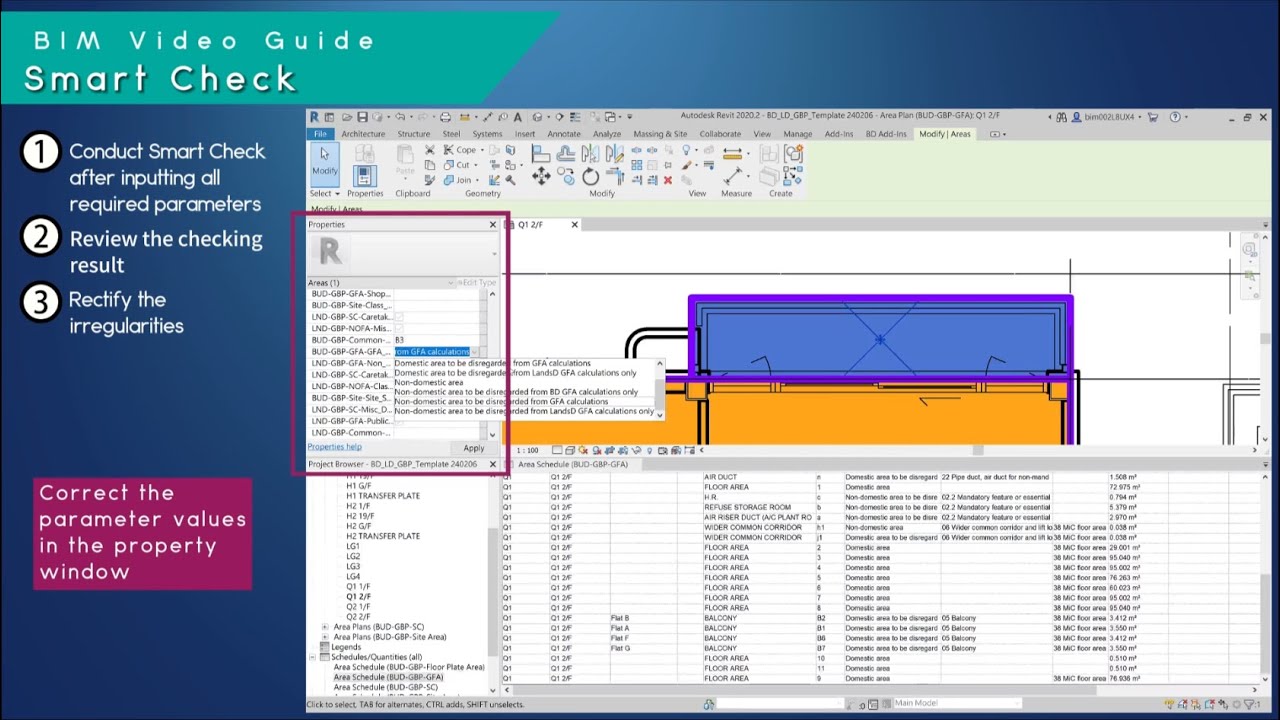
Task: Open the Join dropdown arrow
Action: [477, 180]
